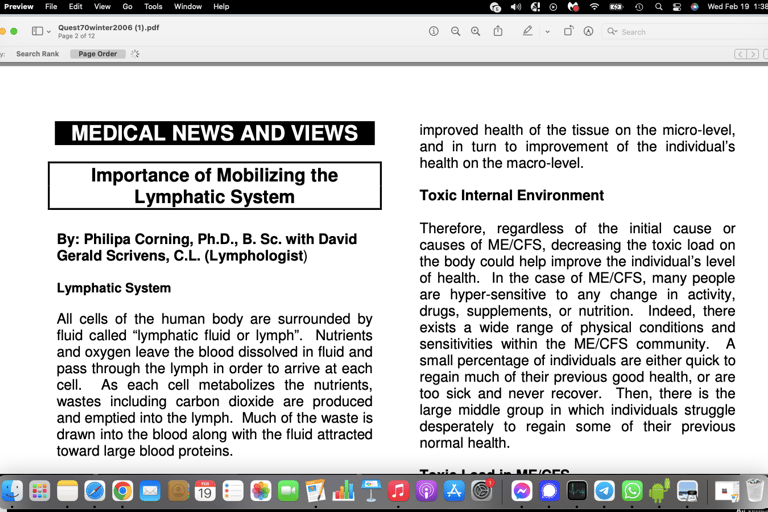Click the date and time clock
This screenshot has height=512, width=768.
click(x=737, y=7)
